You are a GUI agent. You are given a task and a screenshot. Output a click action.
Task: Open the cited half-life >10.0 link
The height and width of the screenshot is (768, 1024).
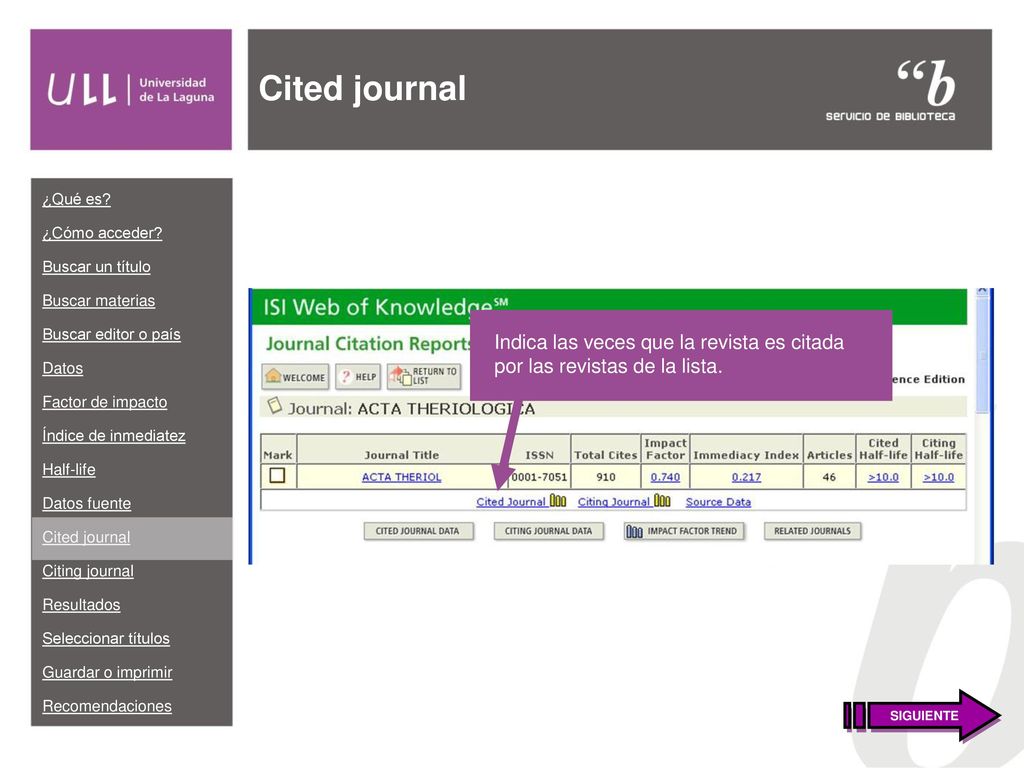pyautogui.click(x=883, y=477)
